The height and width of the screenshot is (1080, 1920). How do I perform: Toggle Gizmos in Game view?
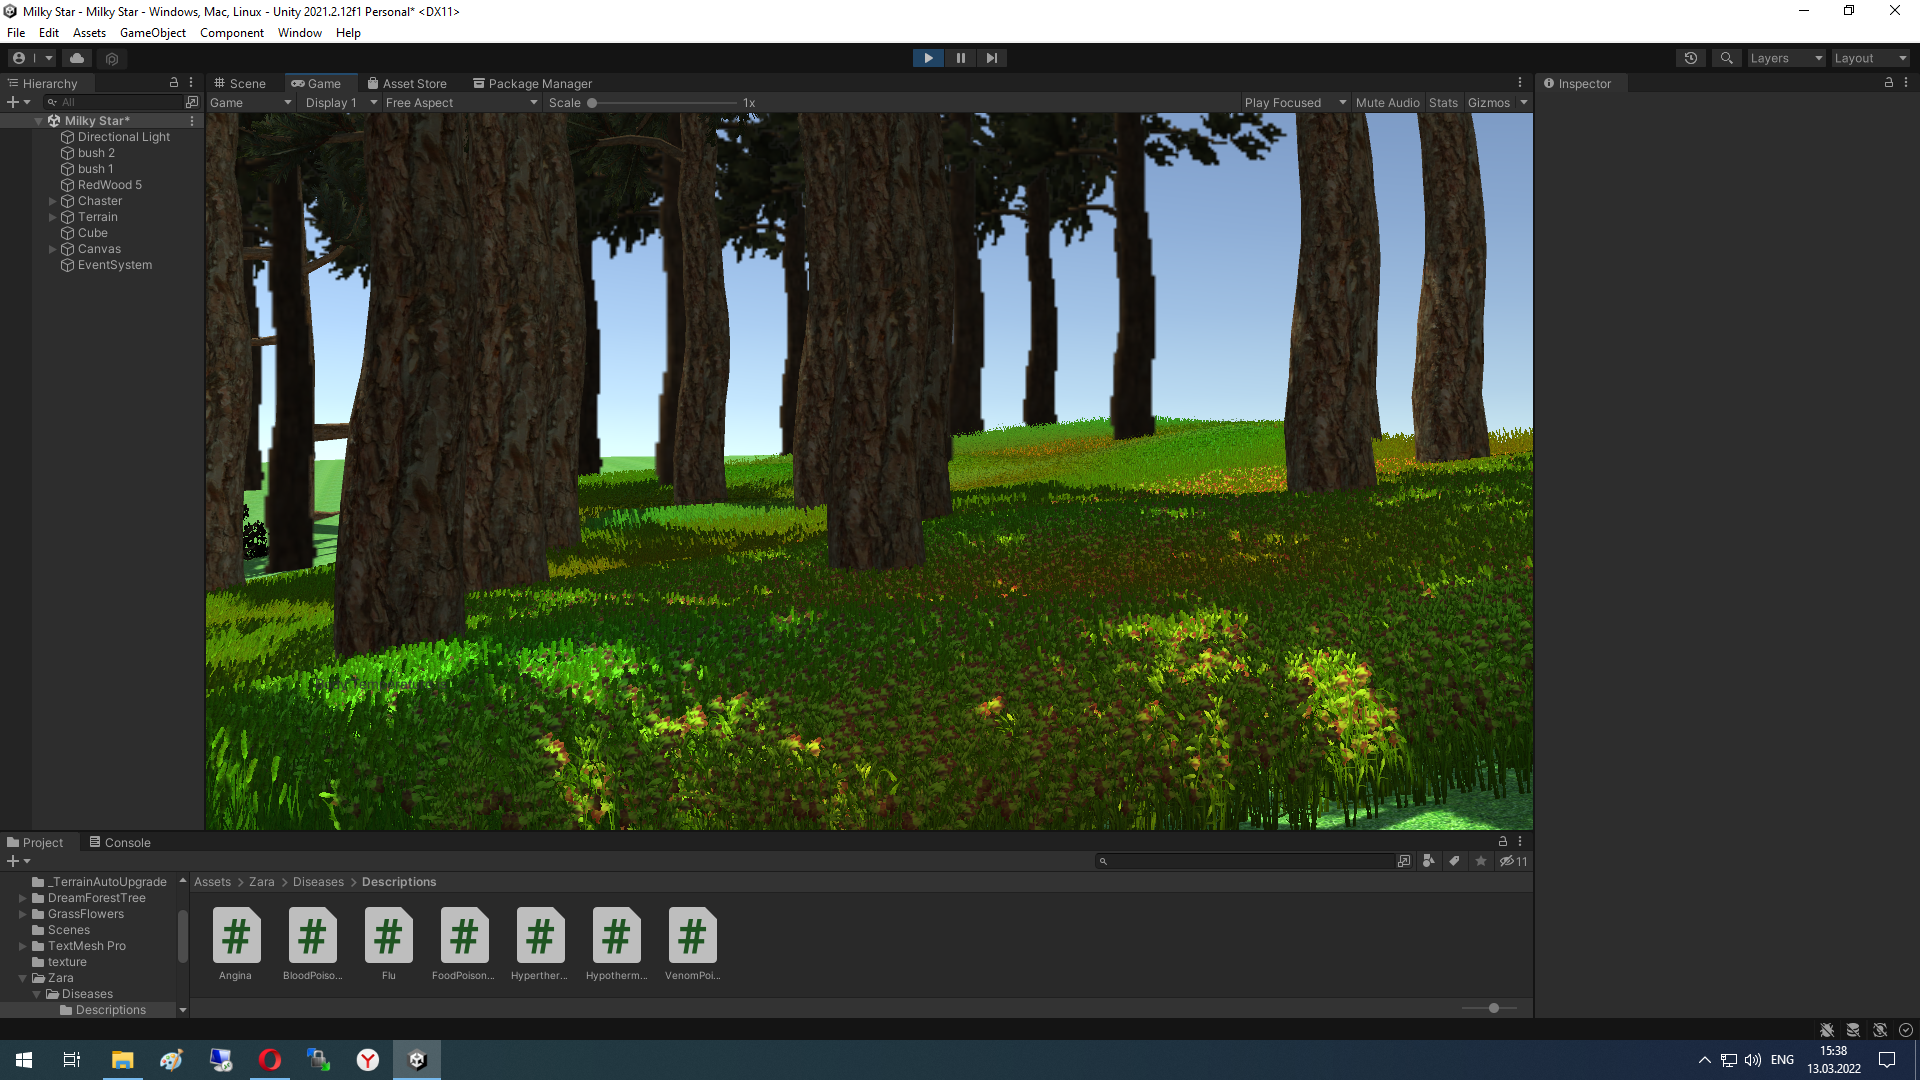(1488, 103)
